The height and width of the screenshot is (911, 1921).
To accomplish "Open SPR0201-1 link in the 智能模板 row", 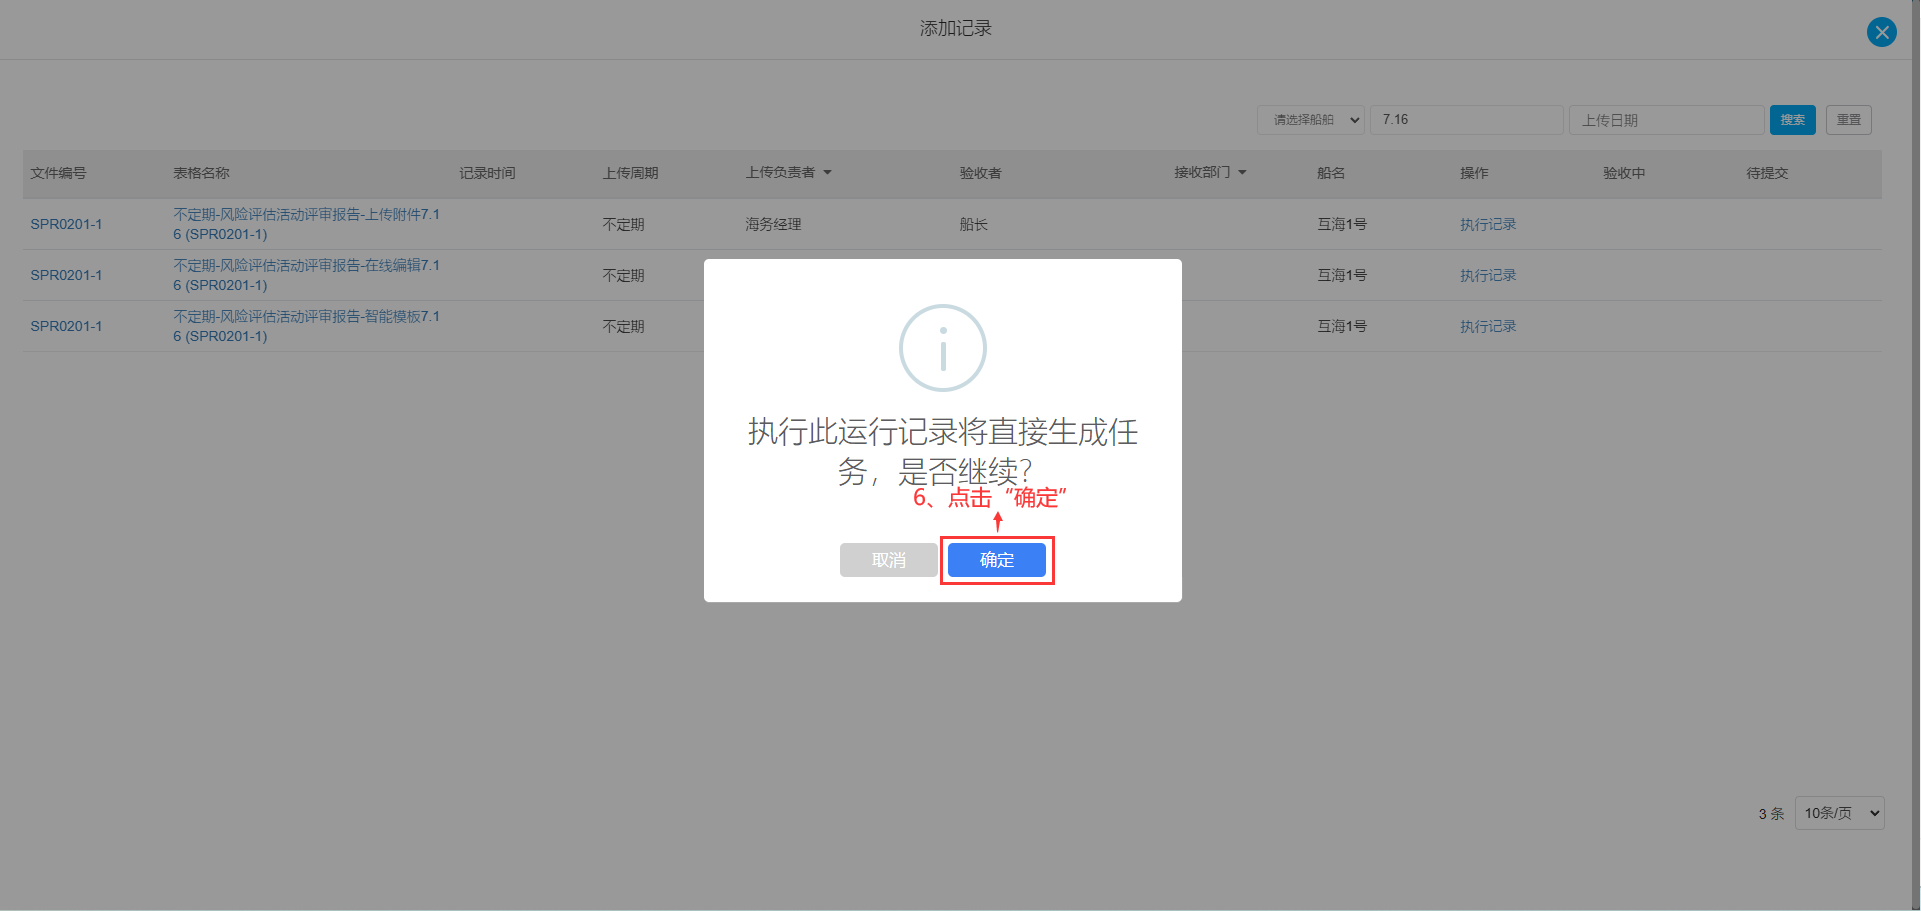I will (66, 326).
